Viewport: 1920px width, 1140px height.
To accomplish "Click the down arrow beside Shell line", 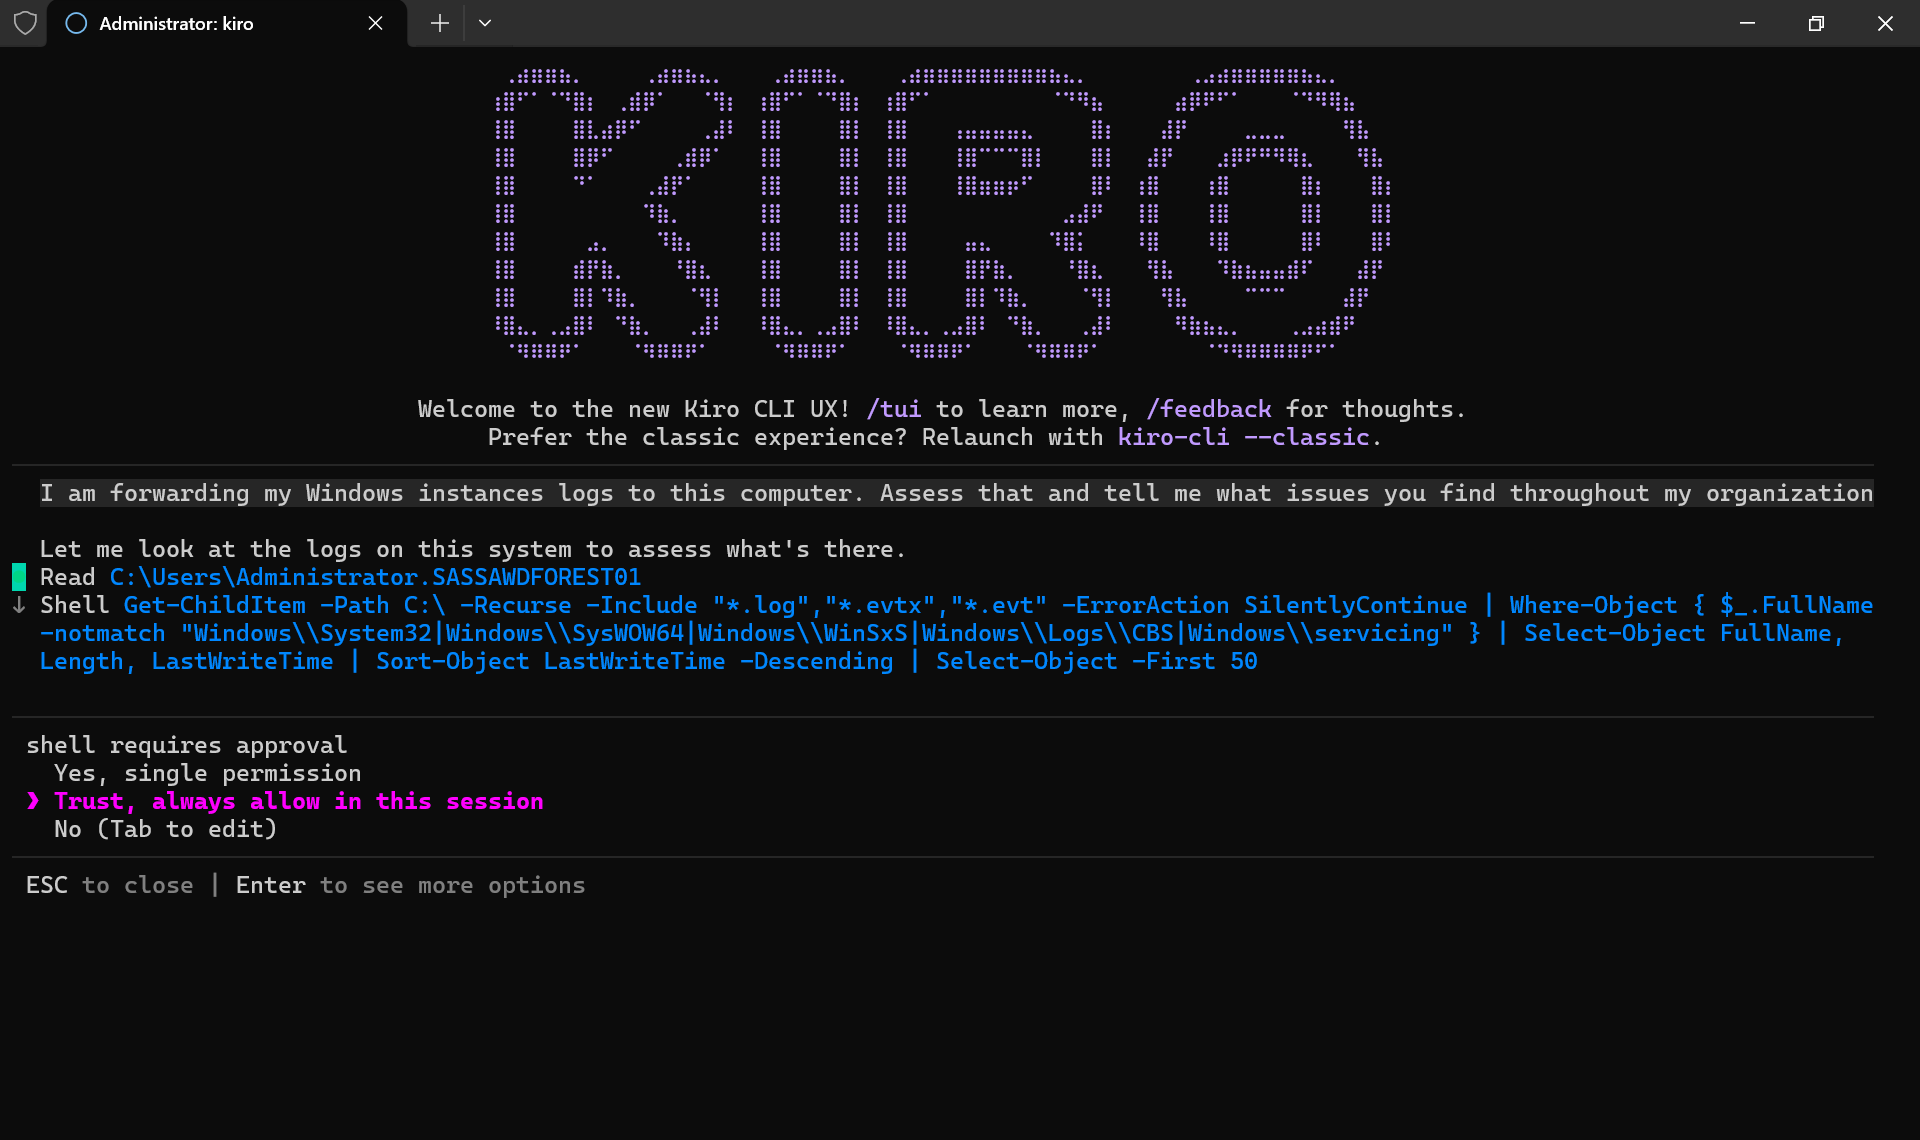I will click(x=19, y=605).
